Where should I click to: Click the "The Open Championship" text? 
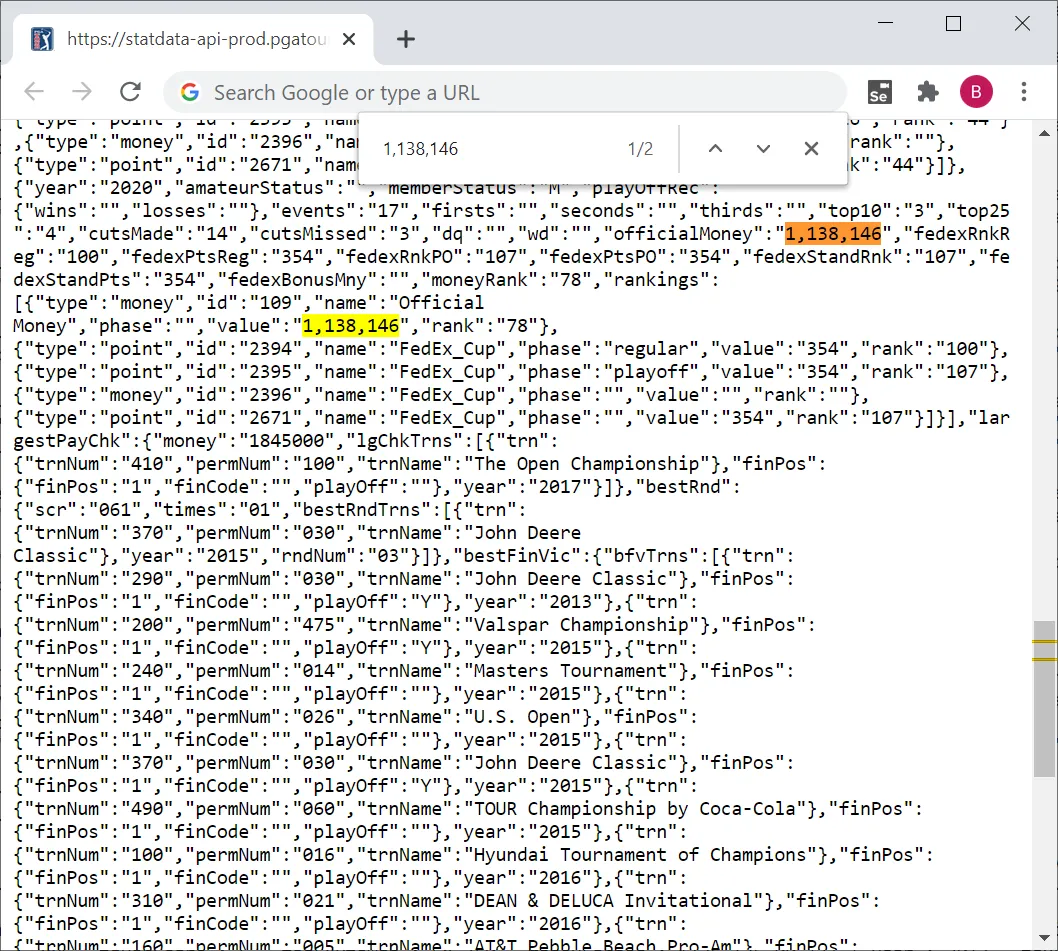click(586, 464)
